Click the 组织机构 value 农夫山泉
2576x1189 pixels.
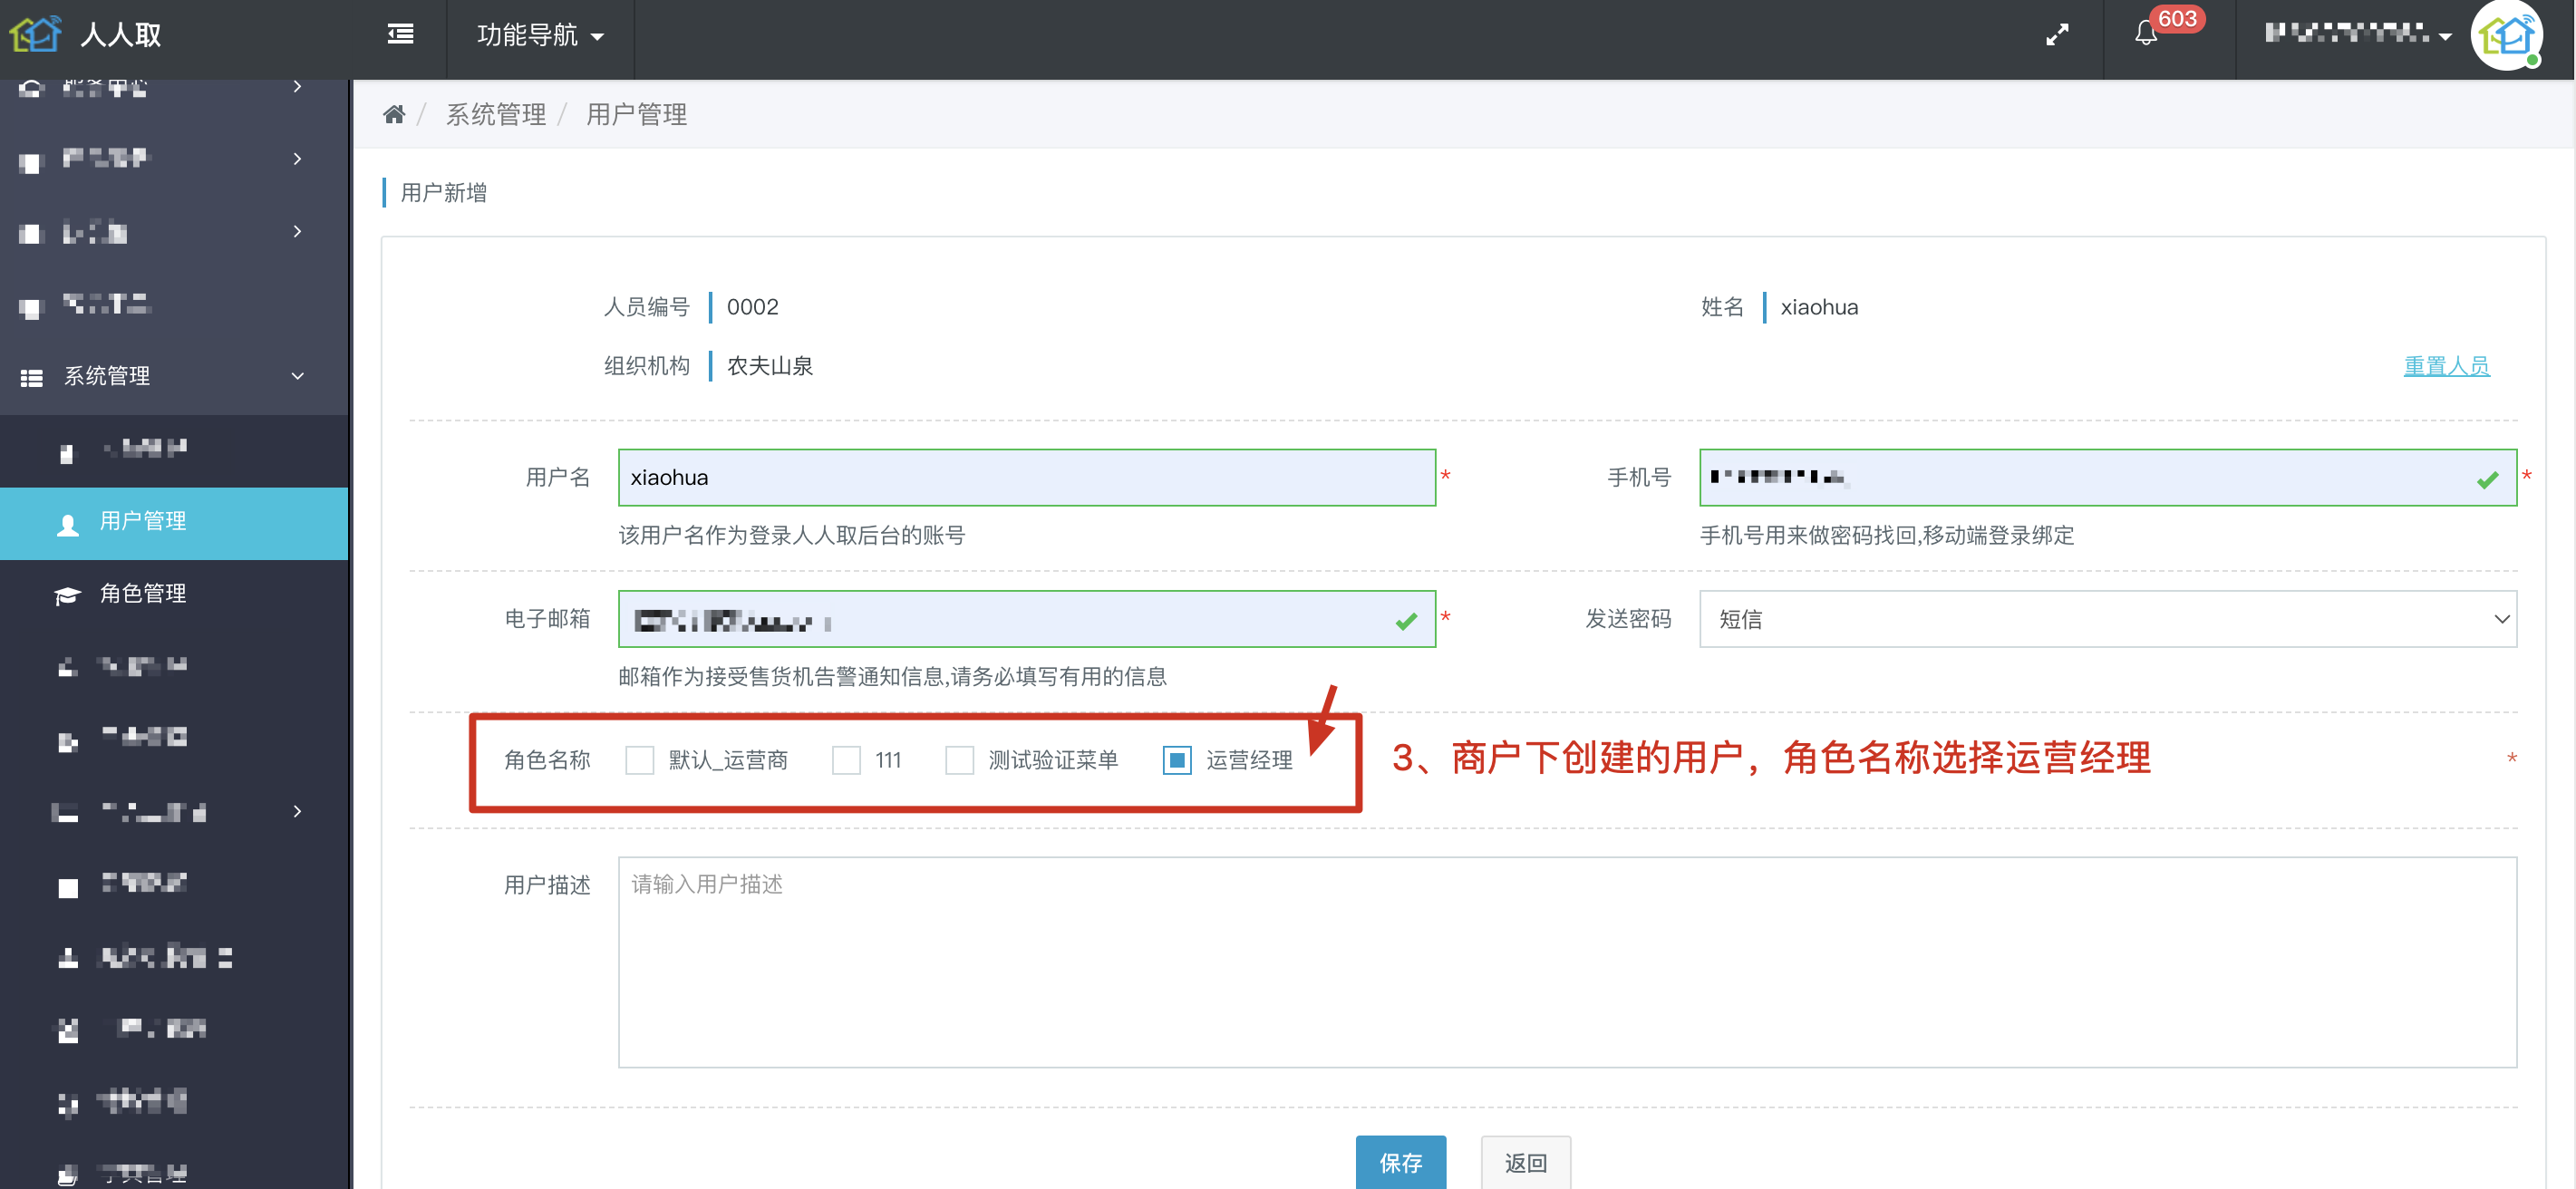769,366
